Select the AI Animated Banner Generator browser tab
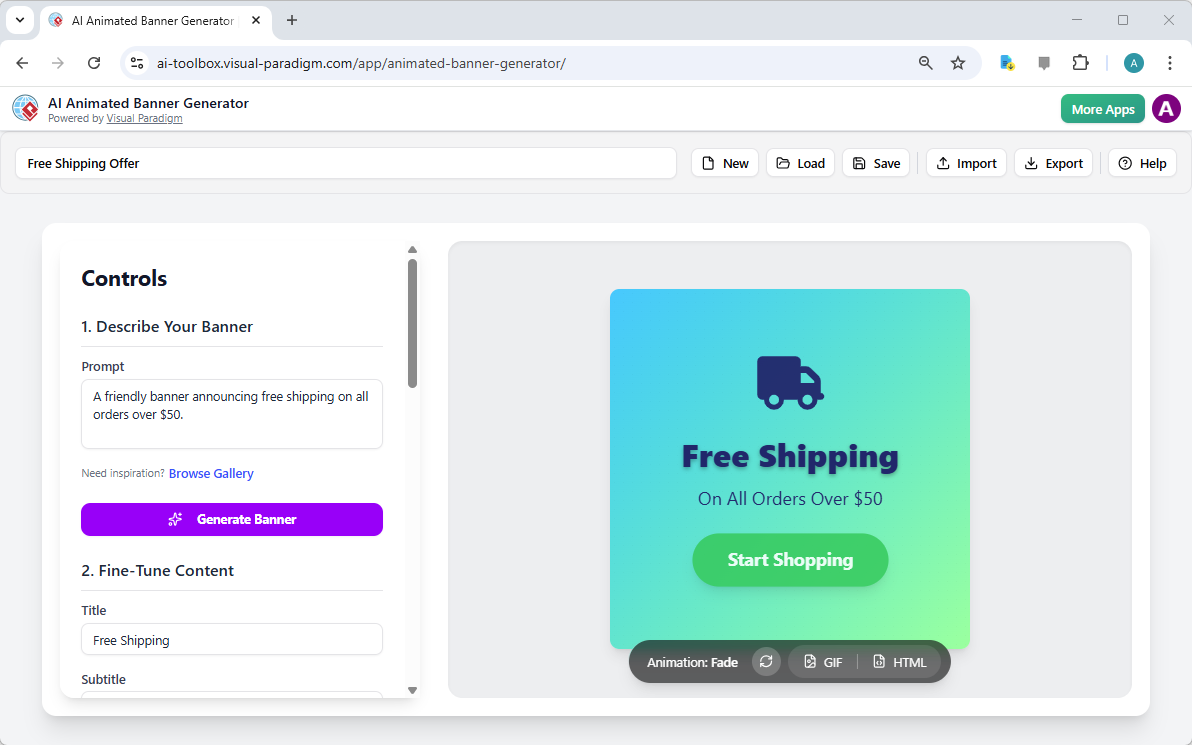1192x745 pixels. [150, 20]
